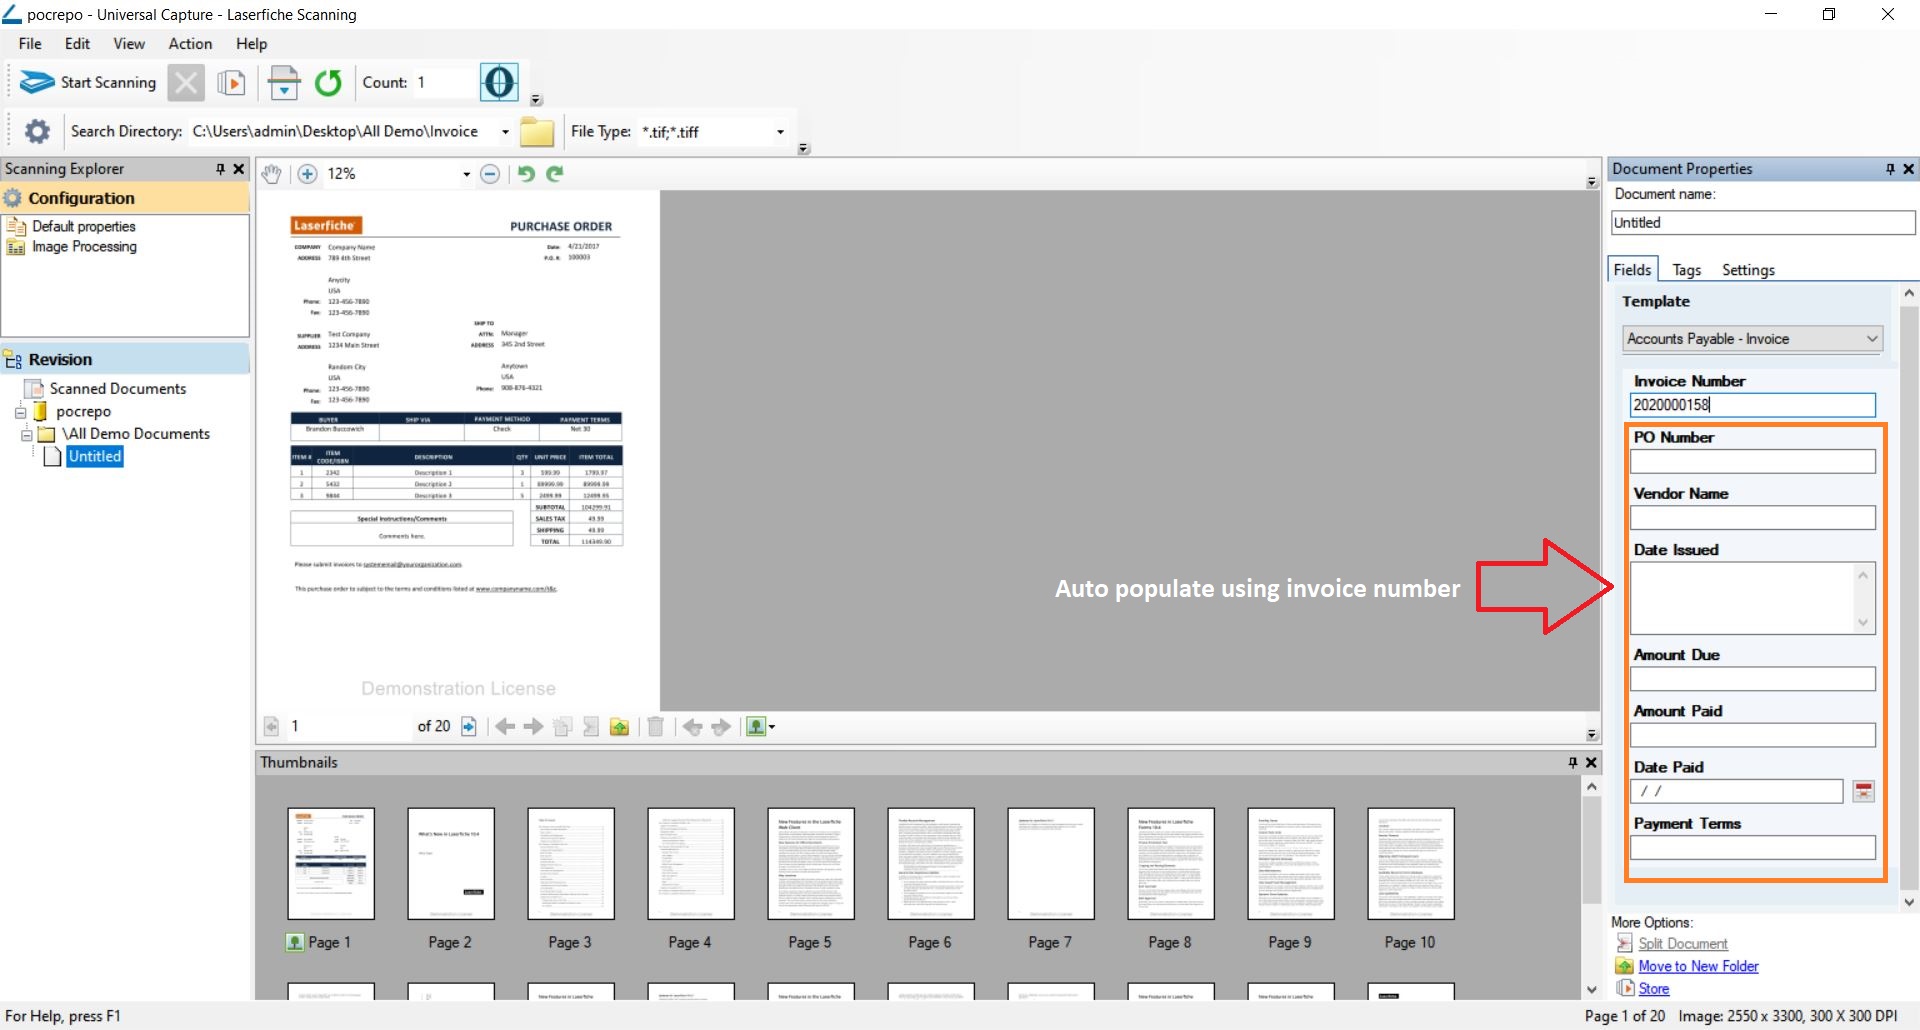Open the Help menu
The height and width of the screenshot is (1030, 1920).
[x=251, y=44]
